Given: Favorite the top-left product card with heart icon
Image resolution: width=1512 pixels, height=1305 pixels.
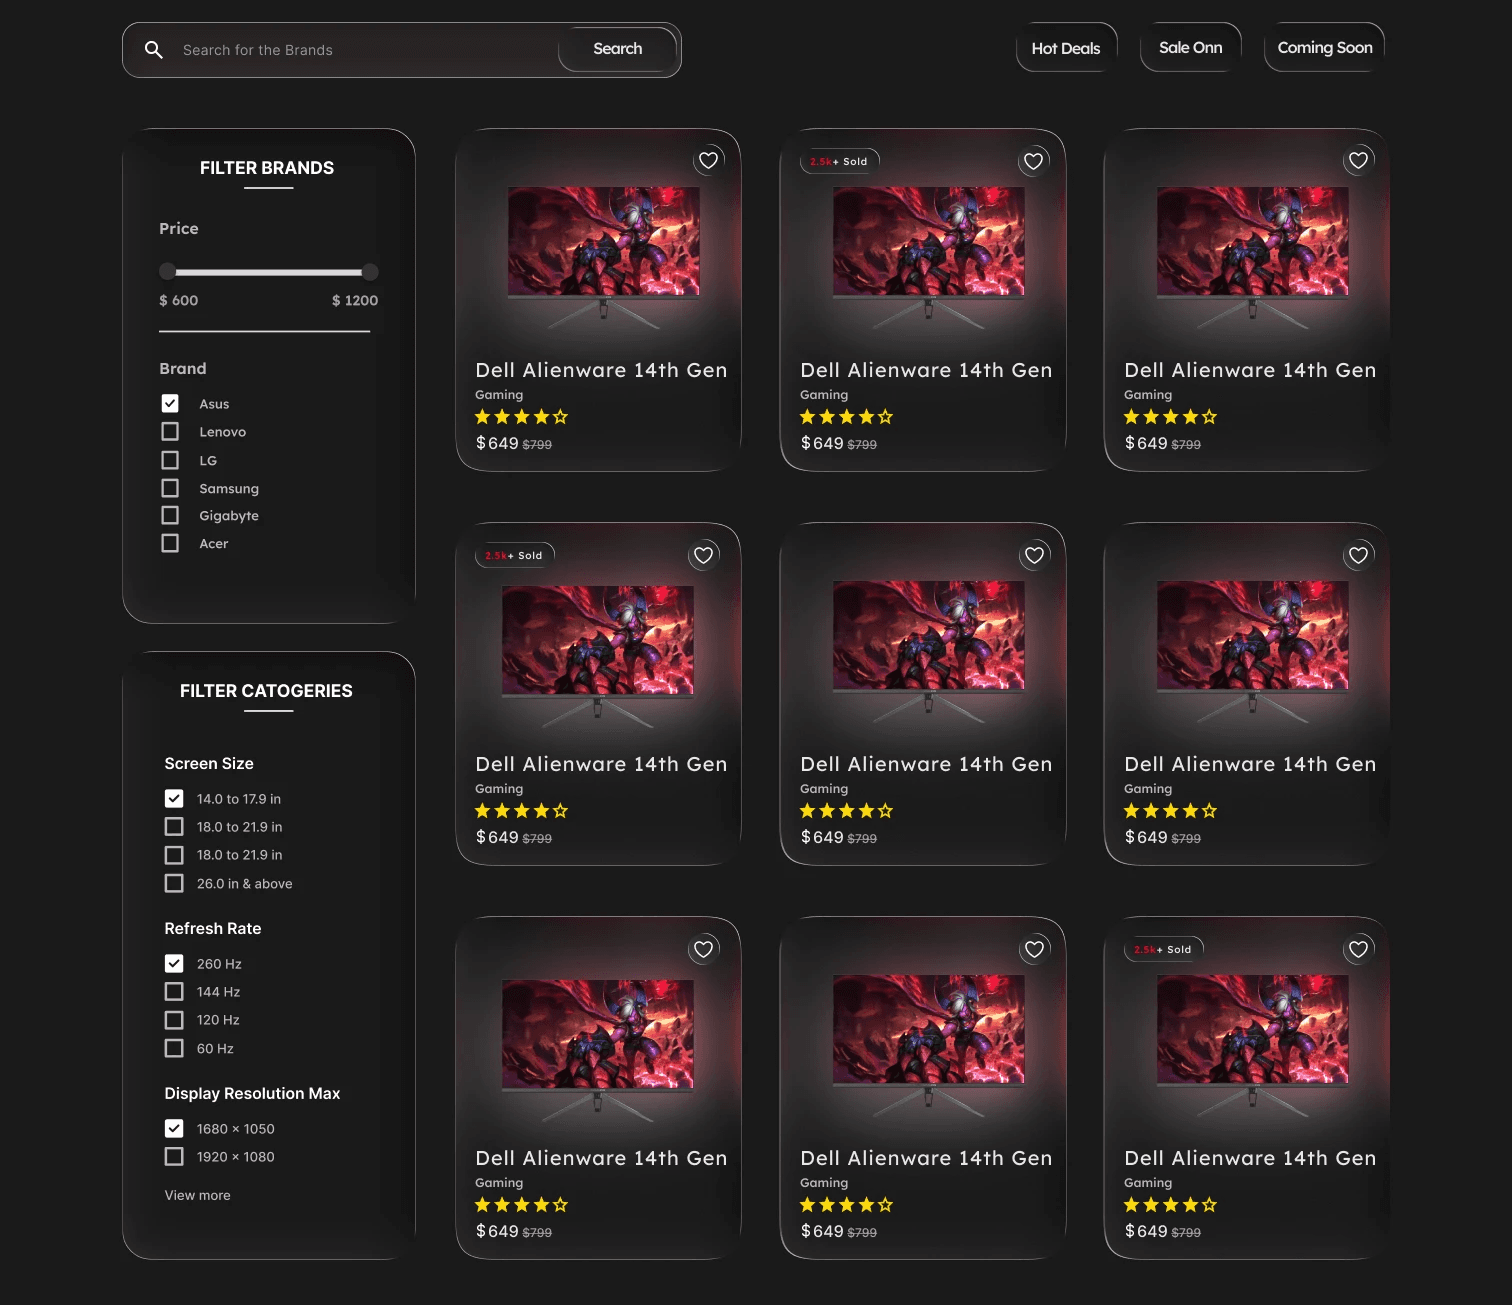Looking at the screenshot, I should (708, 160).
